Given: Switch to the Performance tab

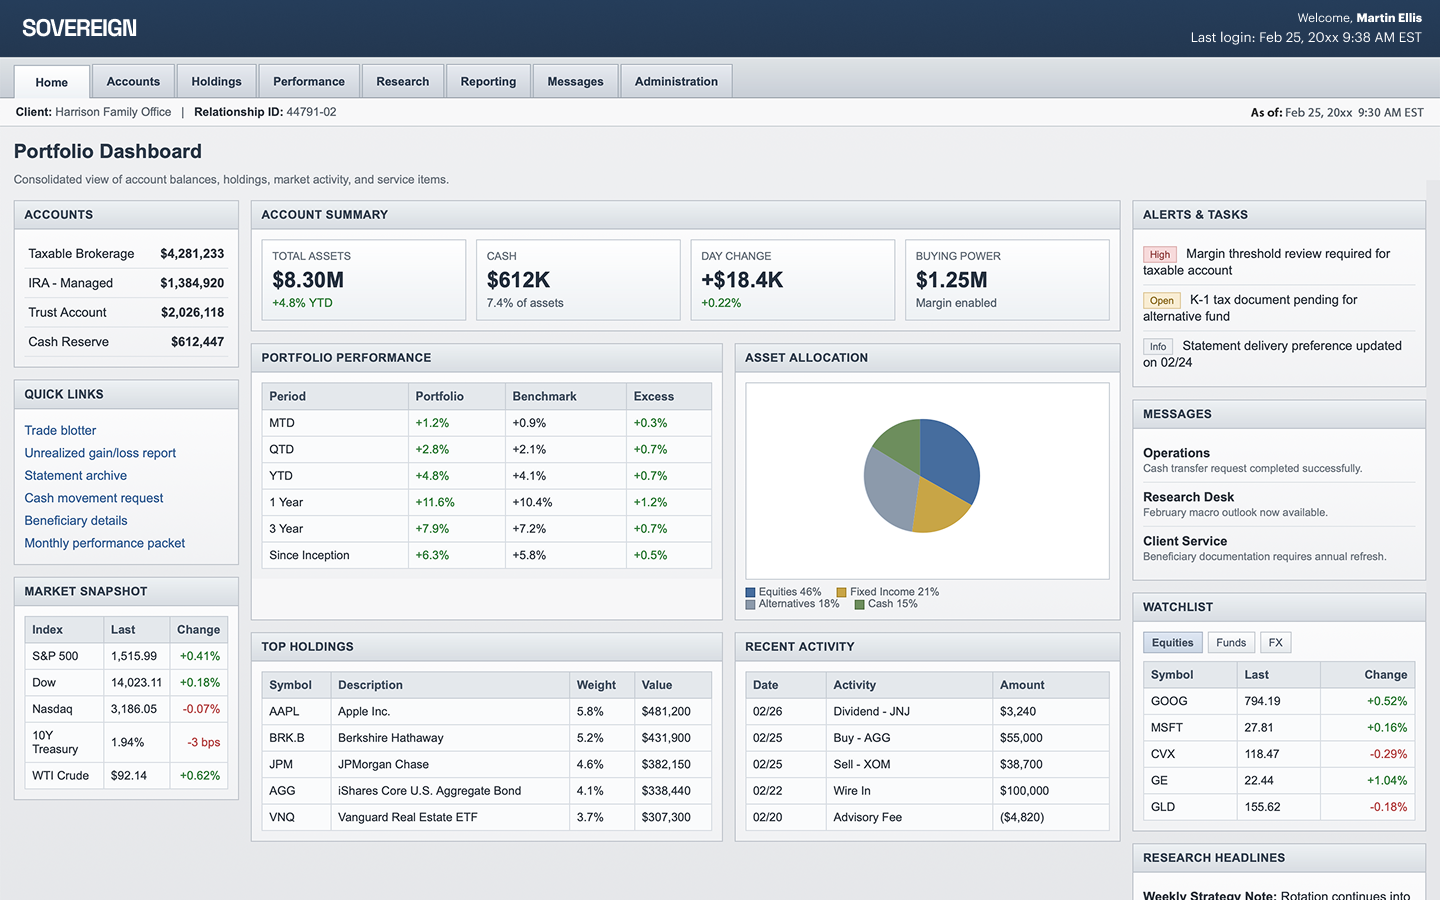Looking at the screenshot, I should pos(308,81).
